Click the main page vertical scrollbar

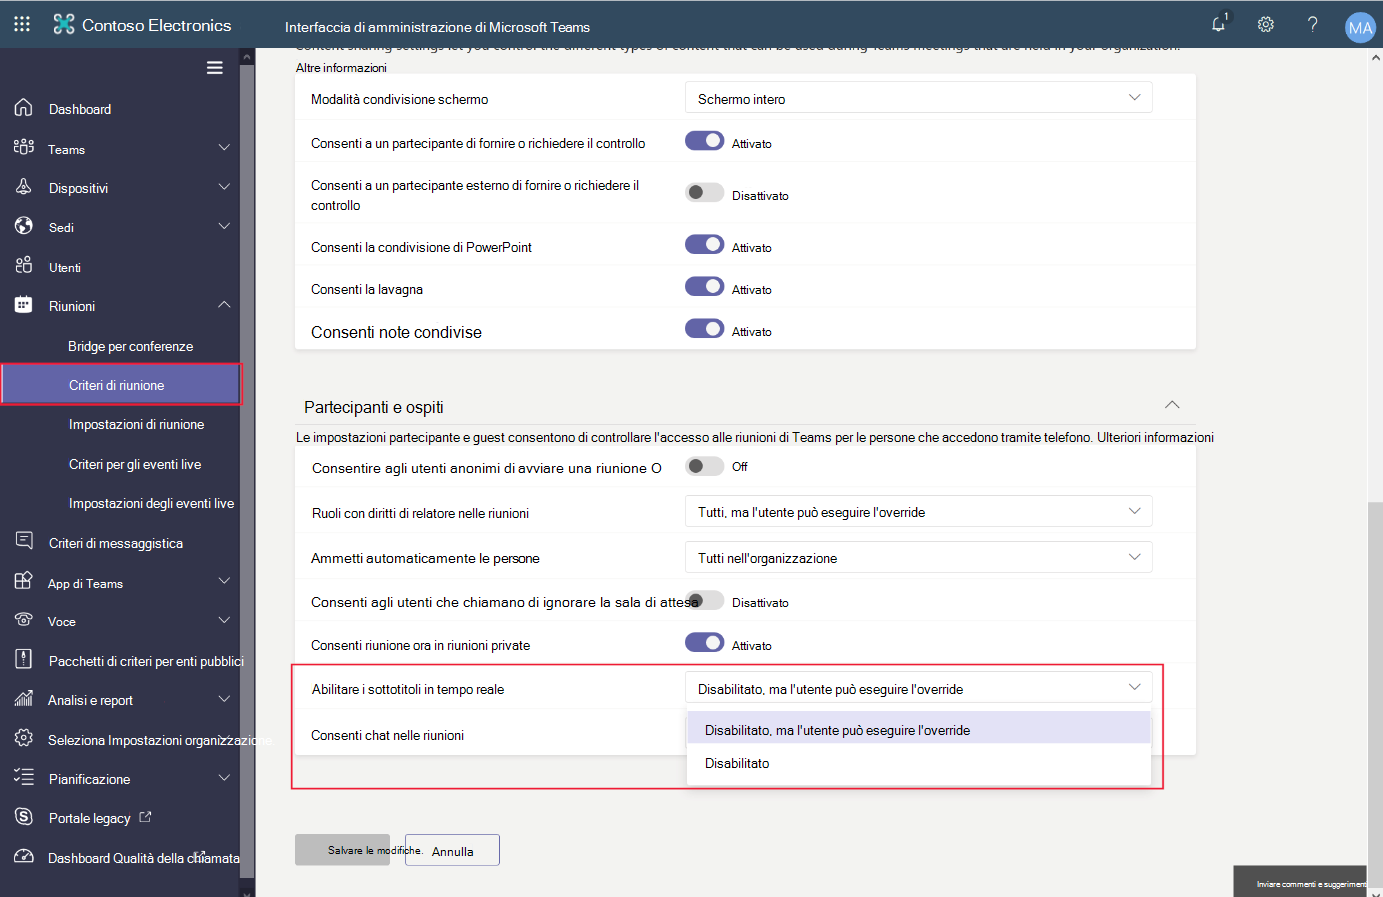click(1375, 693)
